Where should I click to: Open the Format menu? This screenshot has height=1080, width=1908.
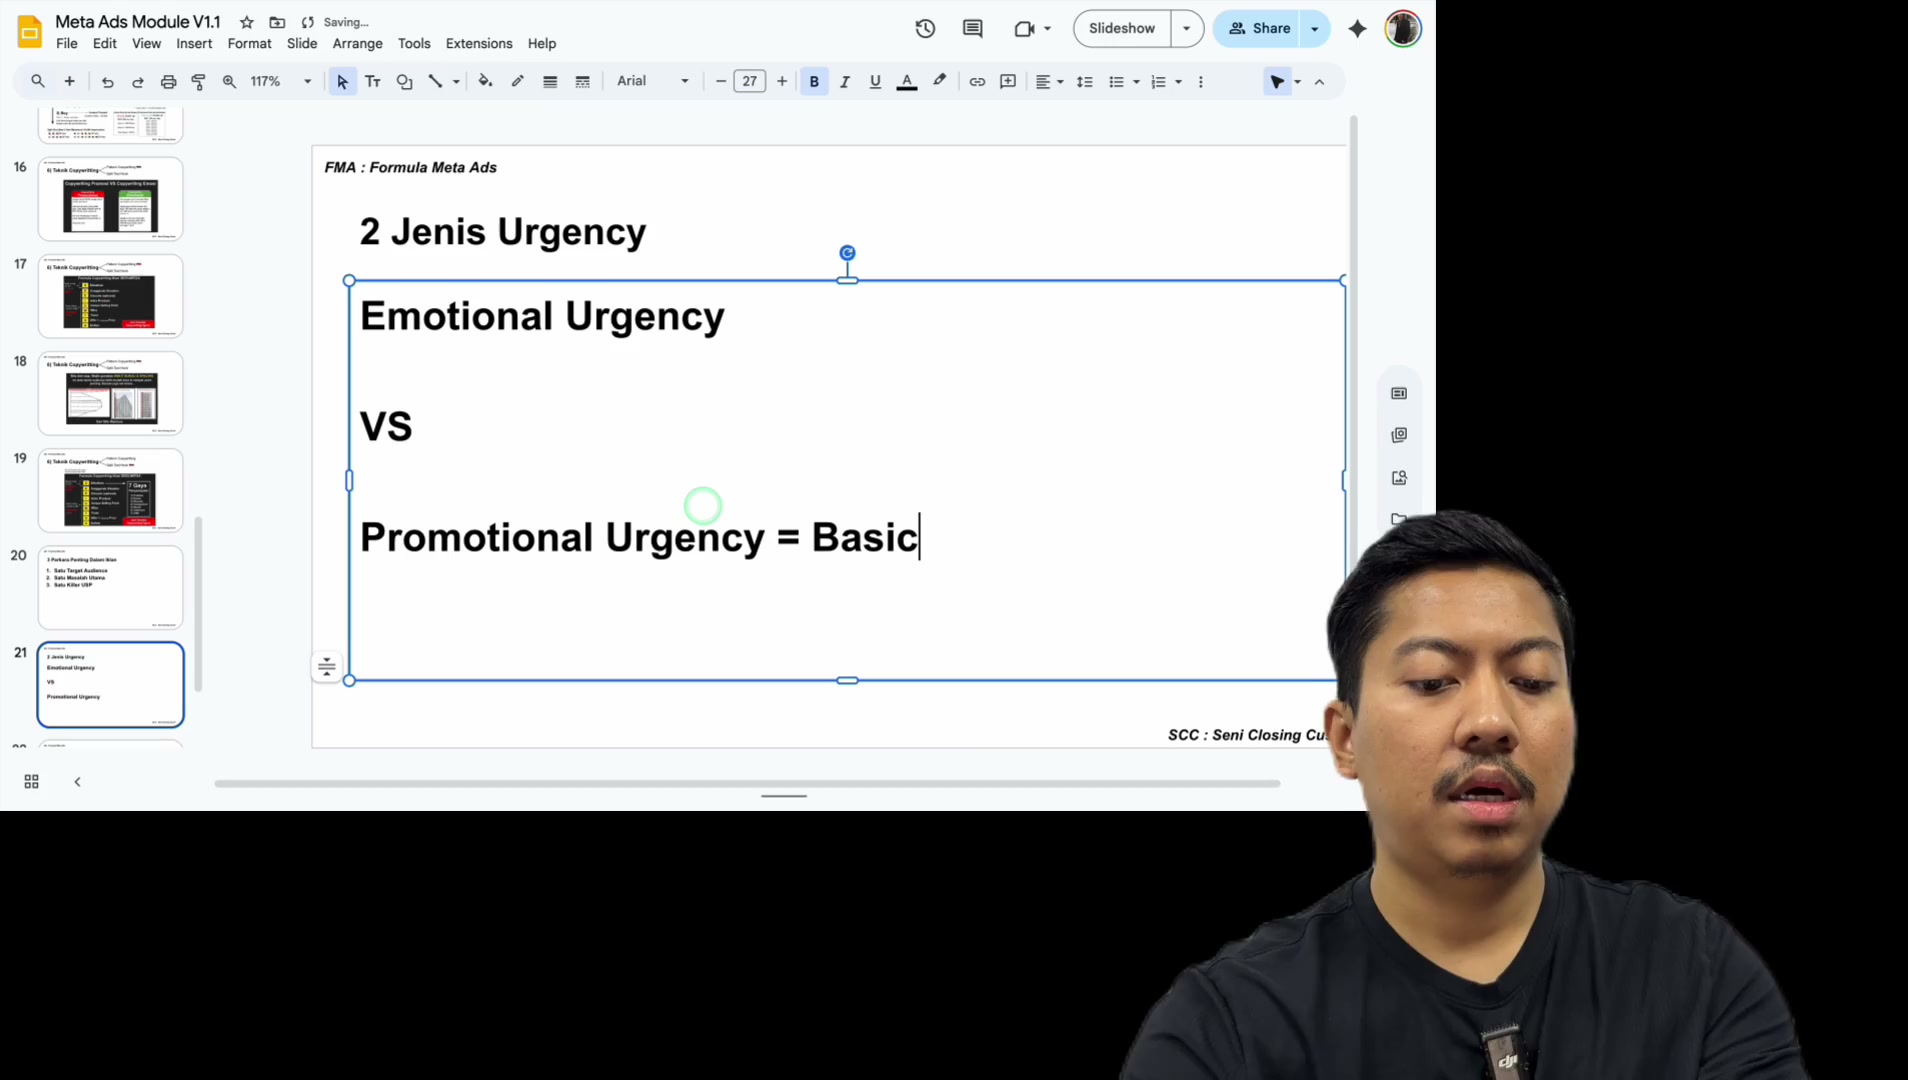click(249, 44)
